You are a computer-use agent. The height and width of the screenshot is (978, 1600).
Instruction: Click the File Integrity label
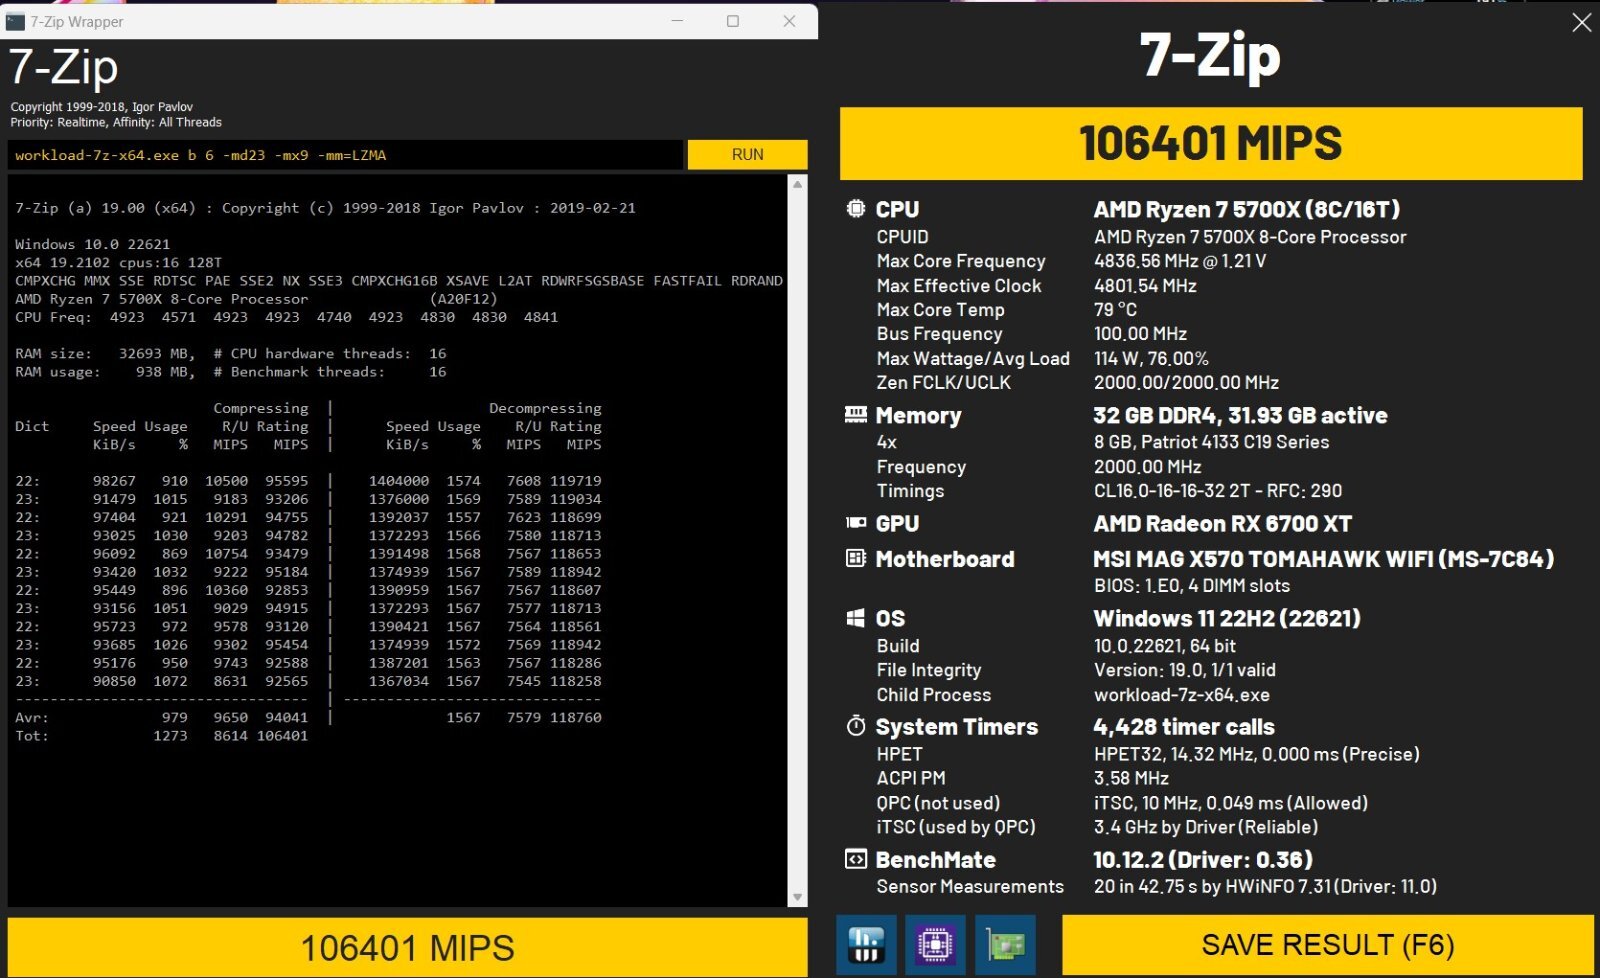coord(929,670)
